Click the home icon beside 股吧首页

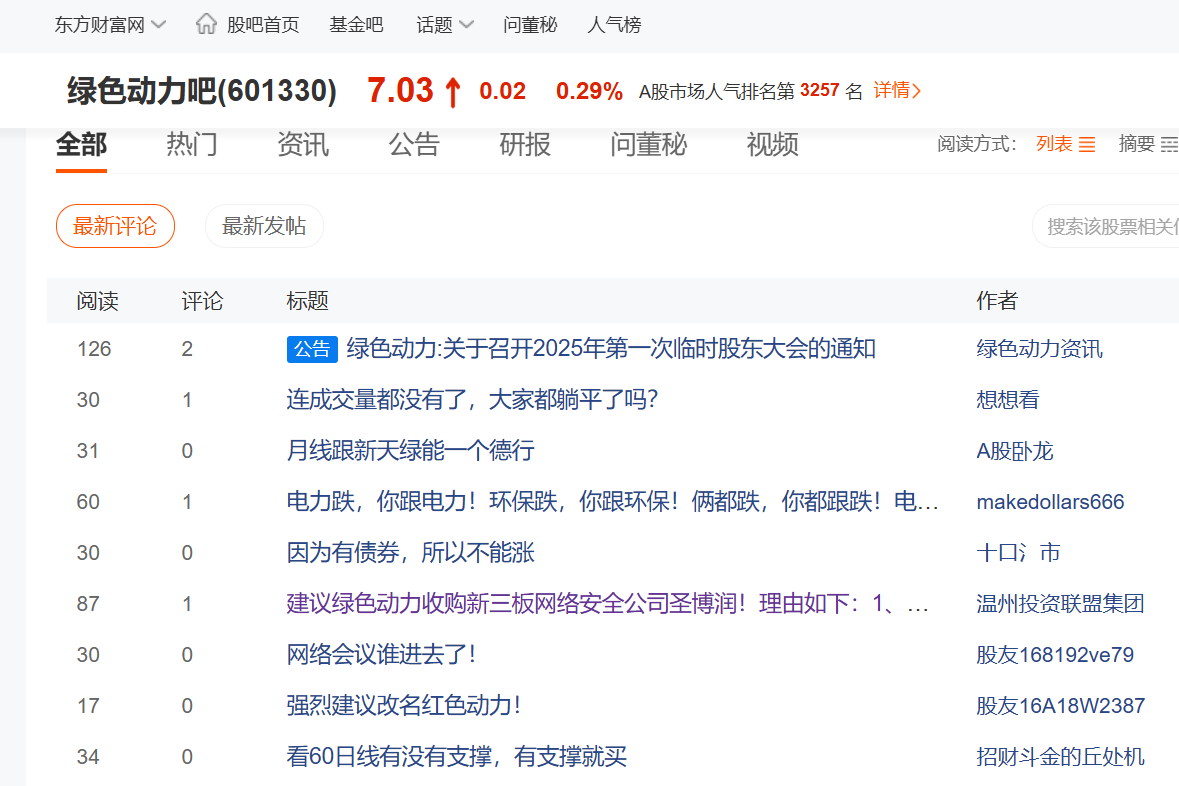click(x=206, y=24)
